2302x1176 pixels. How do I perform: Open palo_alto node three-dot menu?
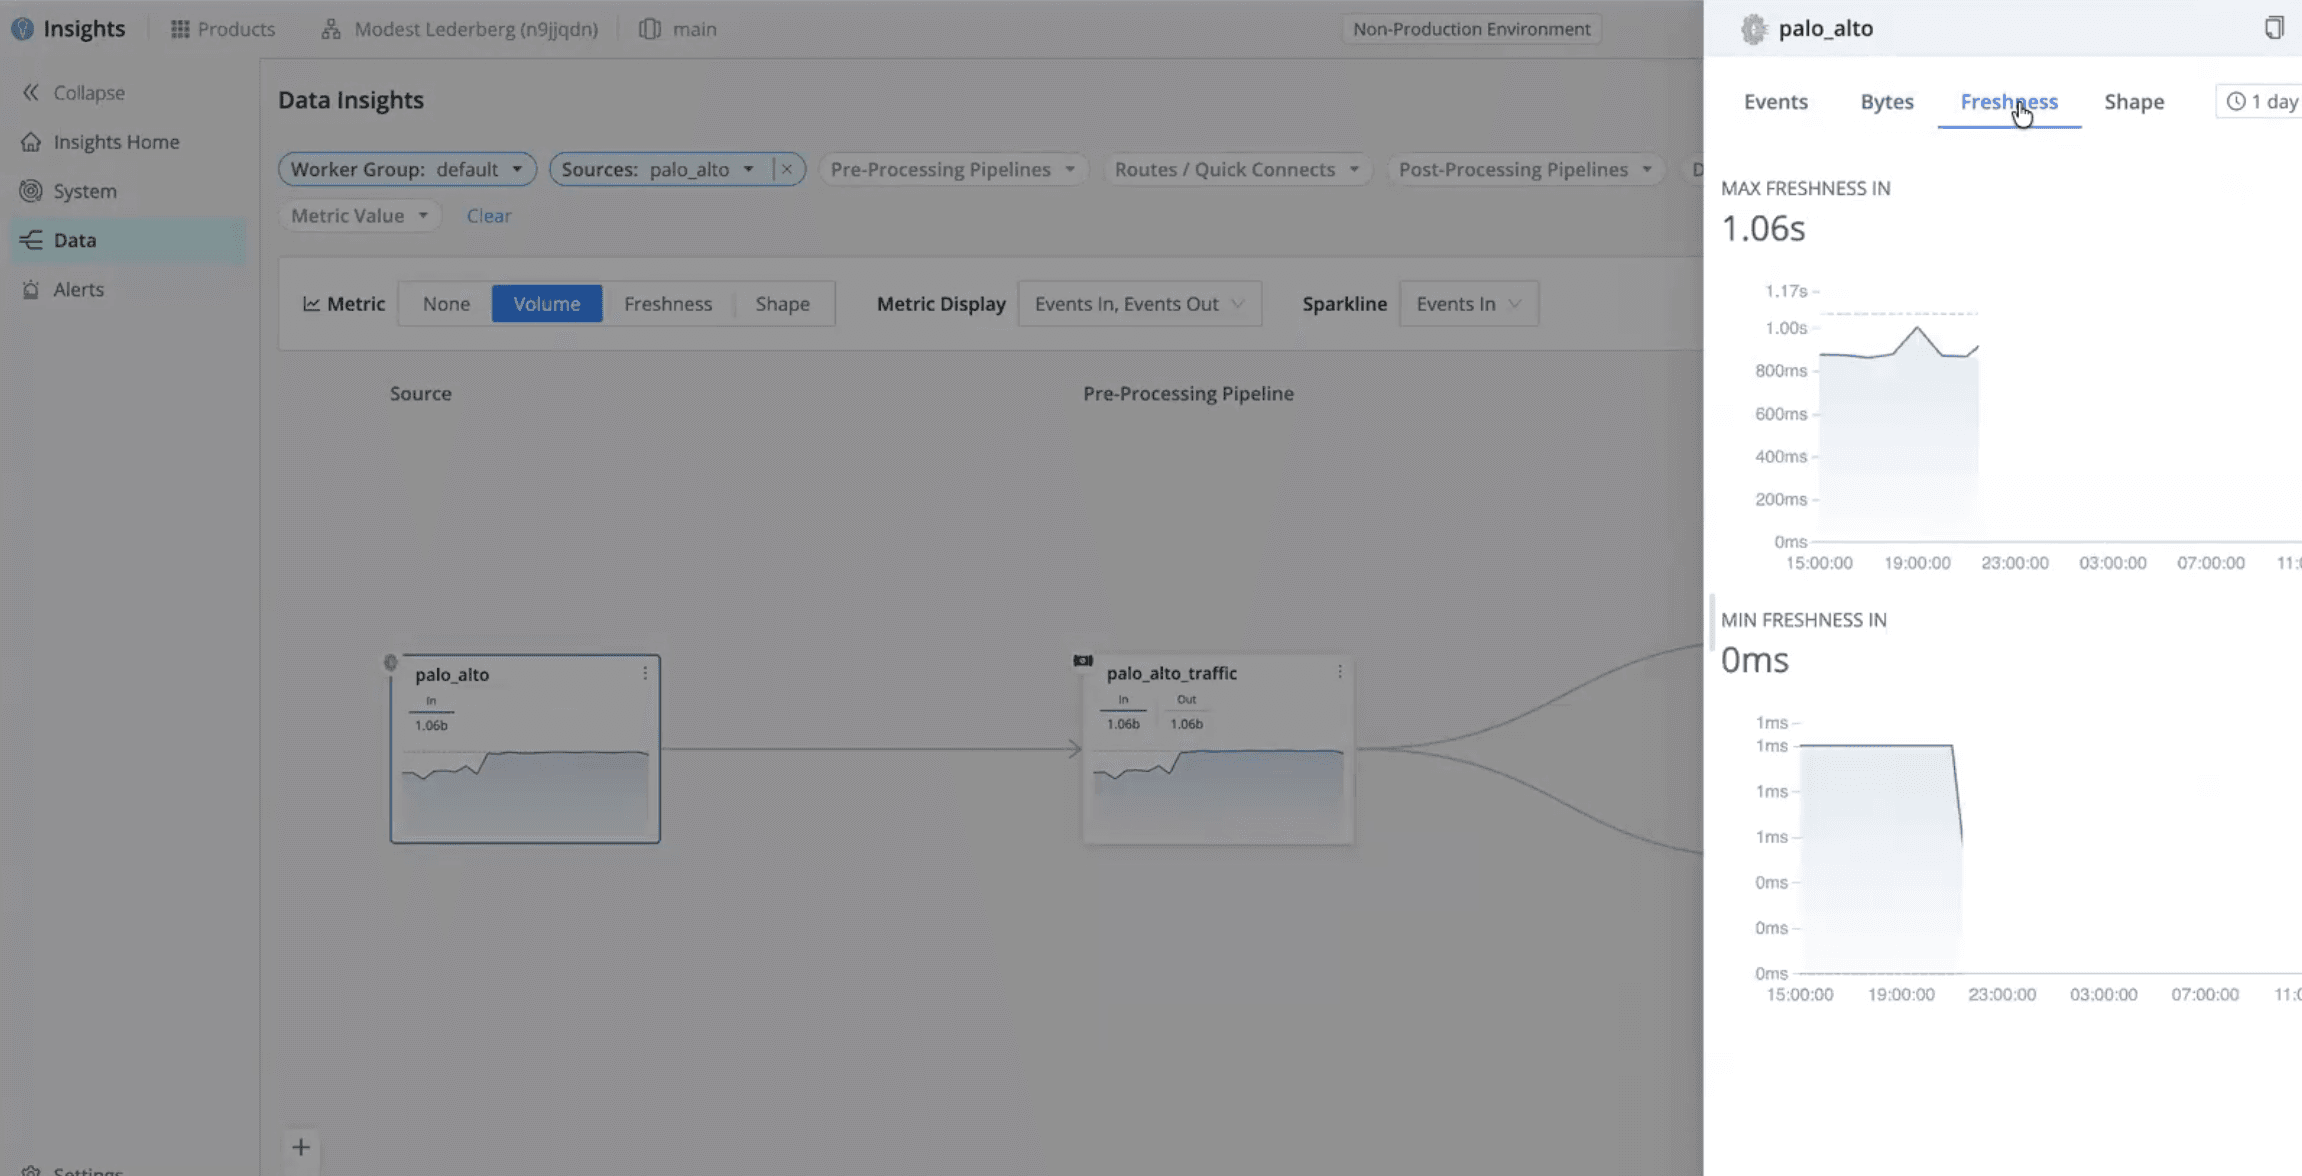pyautogui.click(x=645, y=674)
